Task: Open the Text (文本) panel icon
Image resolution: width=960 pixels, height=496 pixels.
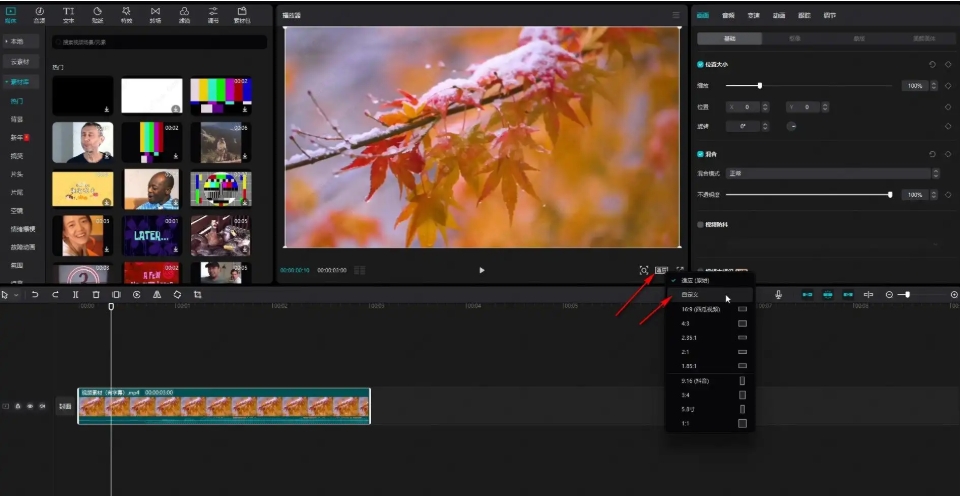Action: pyautogui.click(x=68, y=14)
